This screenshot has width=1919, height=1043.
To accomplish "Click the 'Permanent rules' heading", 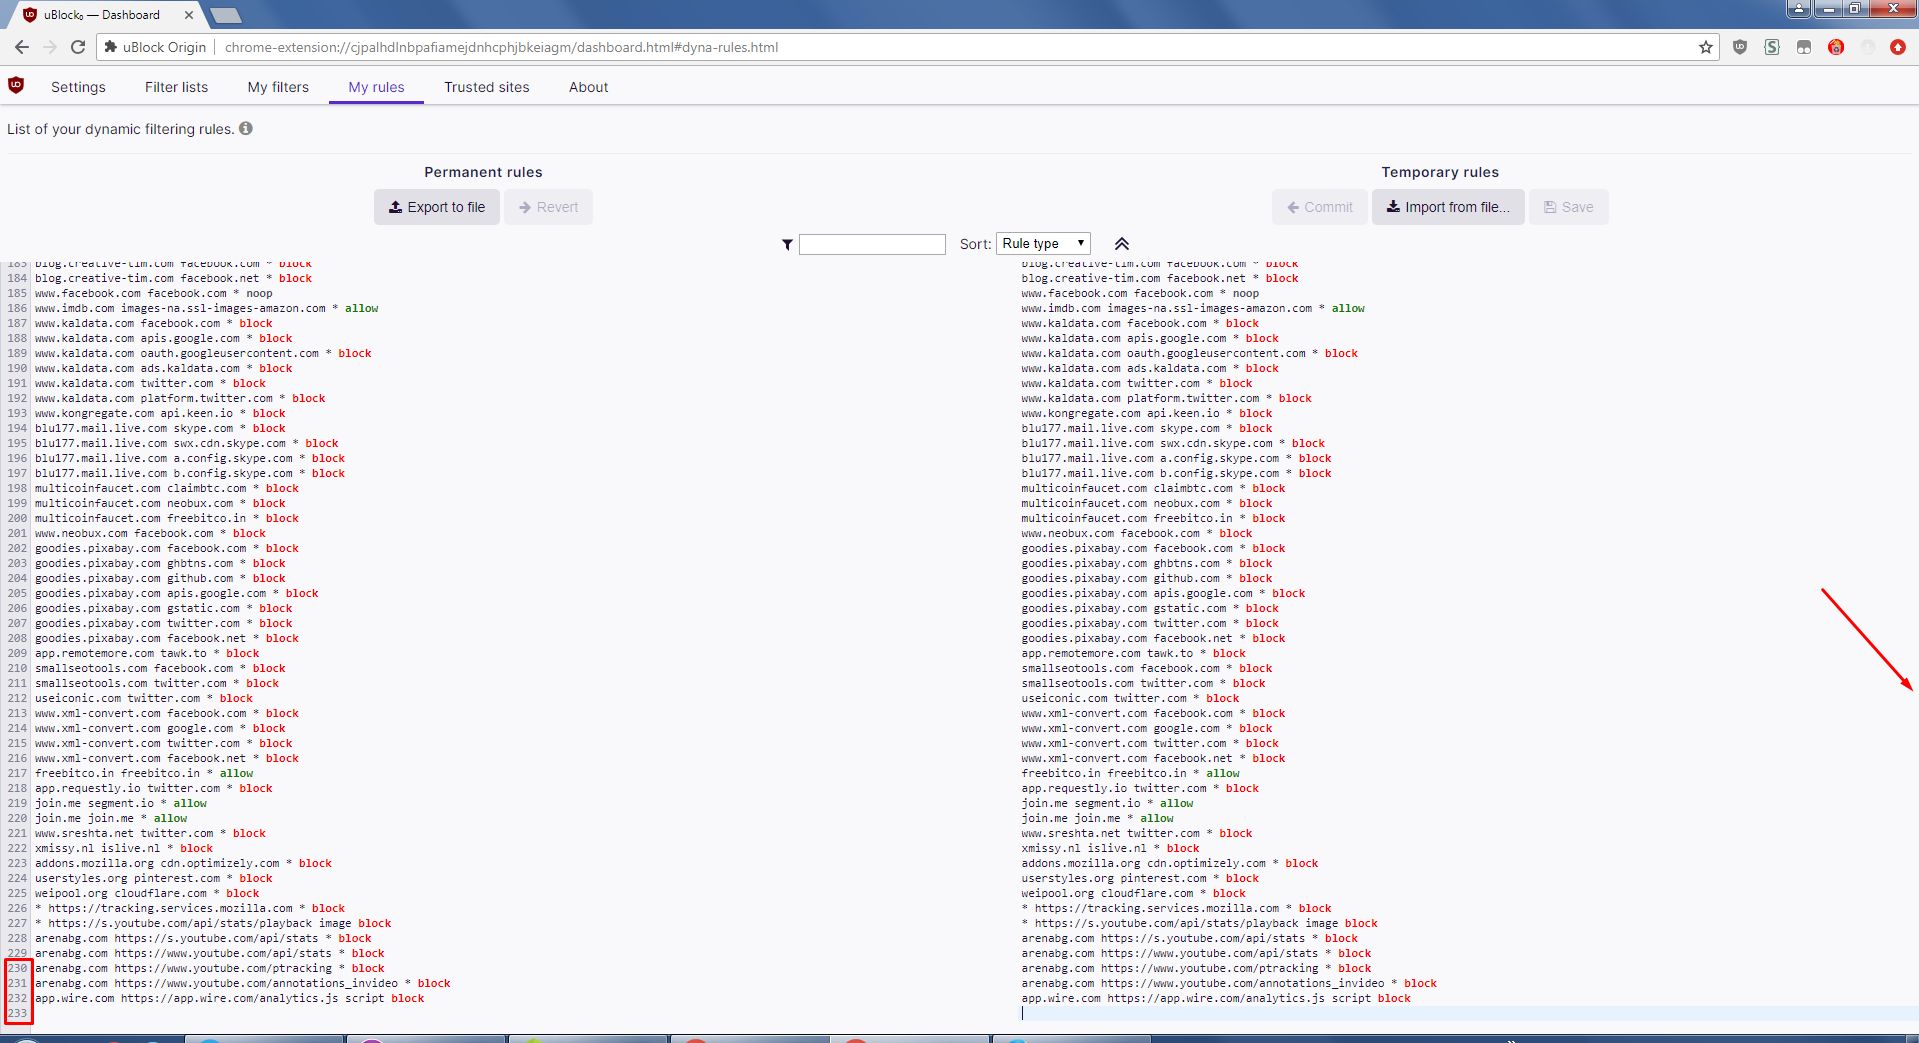I will [483, 172].
